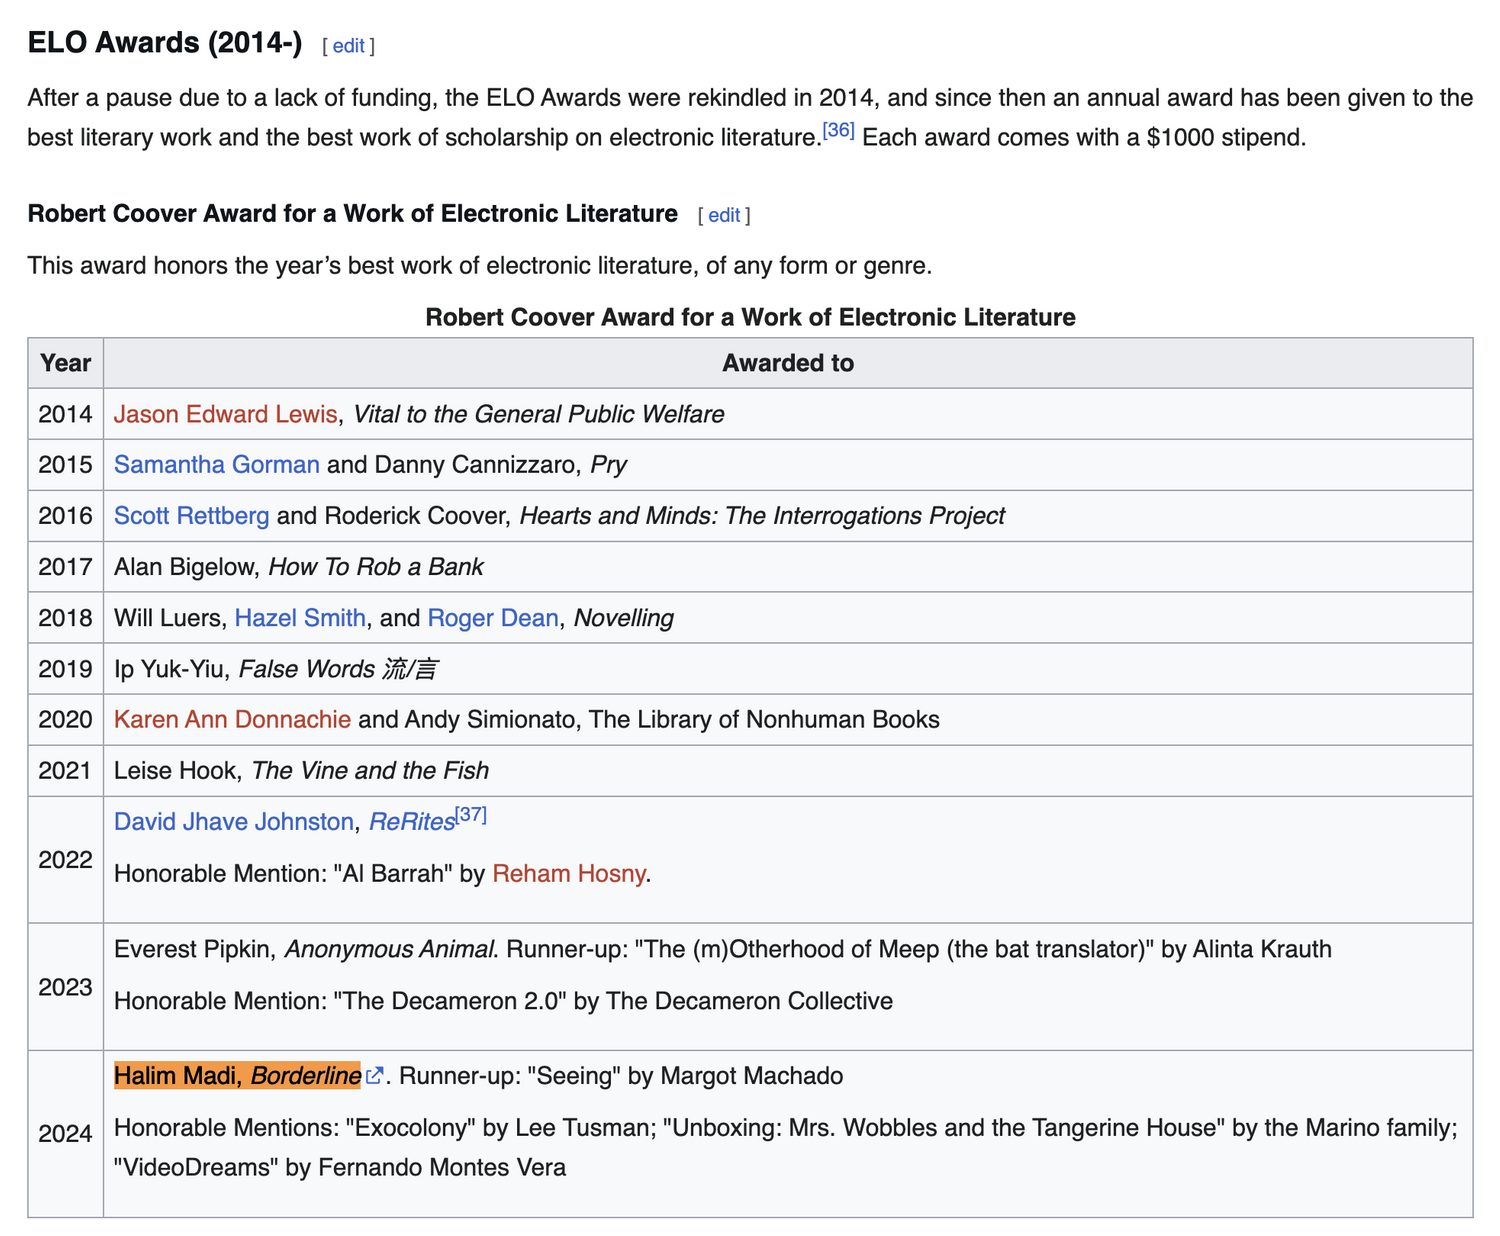Visit Samantha Gorman's article

(x=217, y=465)
